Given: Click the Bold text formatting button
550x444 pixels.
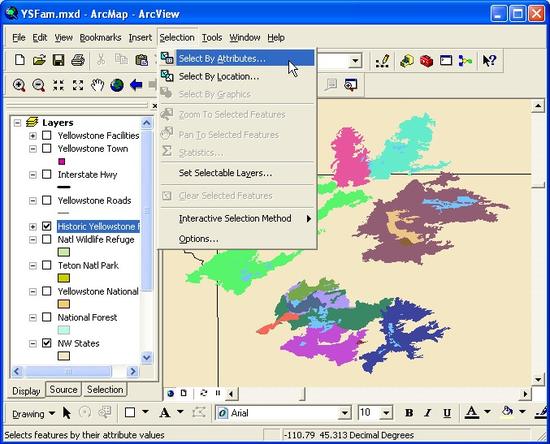Looking at the screenshot, I should pyautogui.click(x=409, y=413).
